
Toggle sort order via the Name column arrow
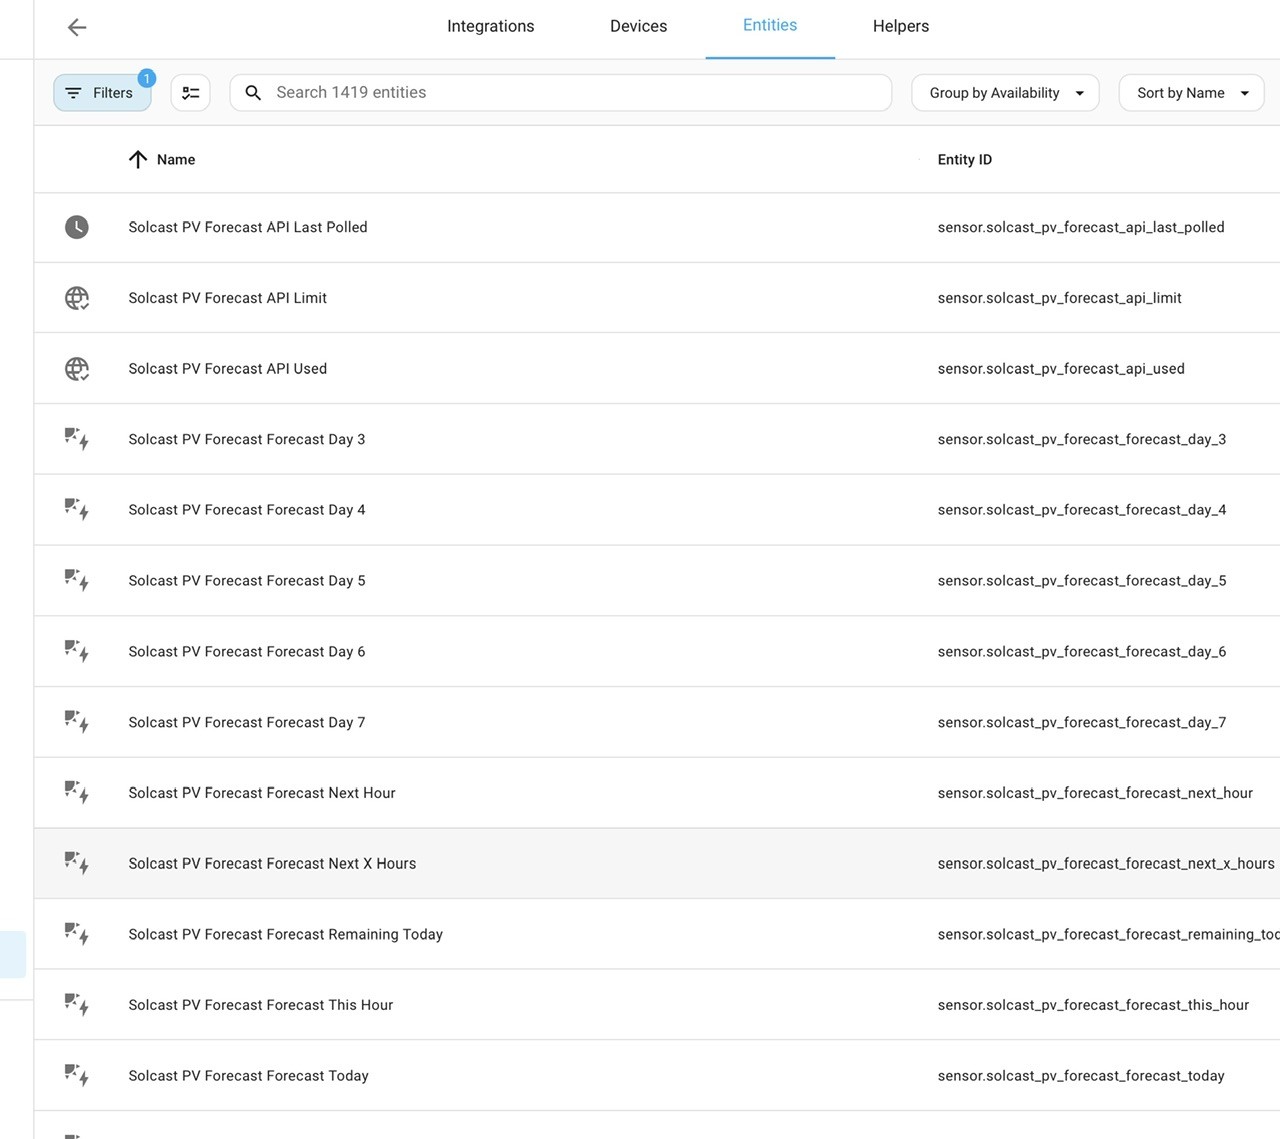pyautogui.click(x=138, y=160)
